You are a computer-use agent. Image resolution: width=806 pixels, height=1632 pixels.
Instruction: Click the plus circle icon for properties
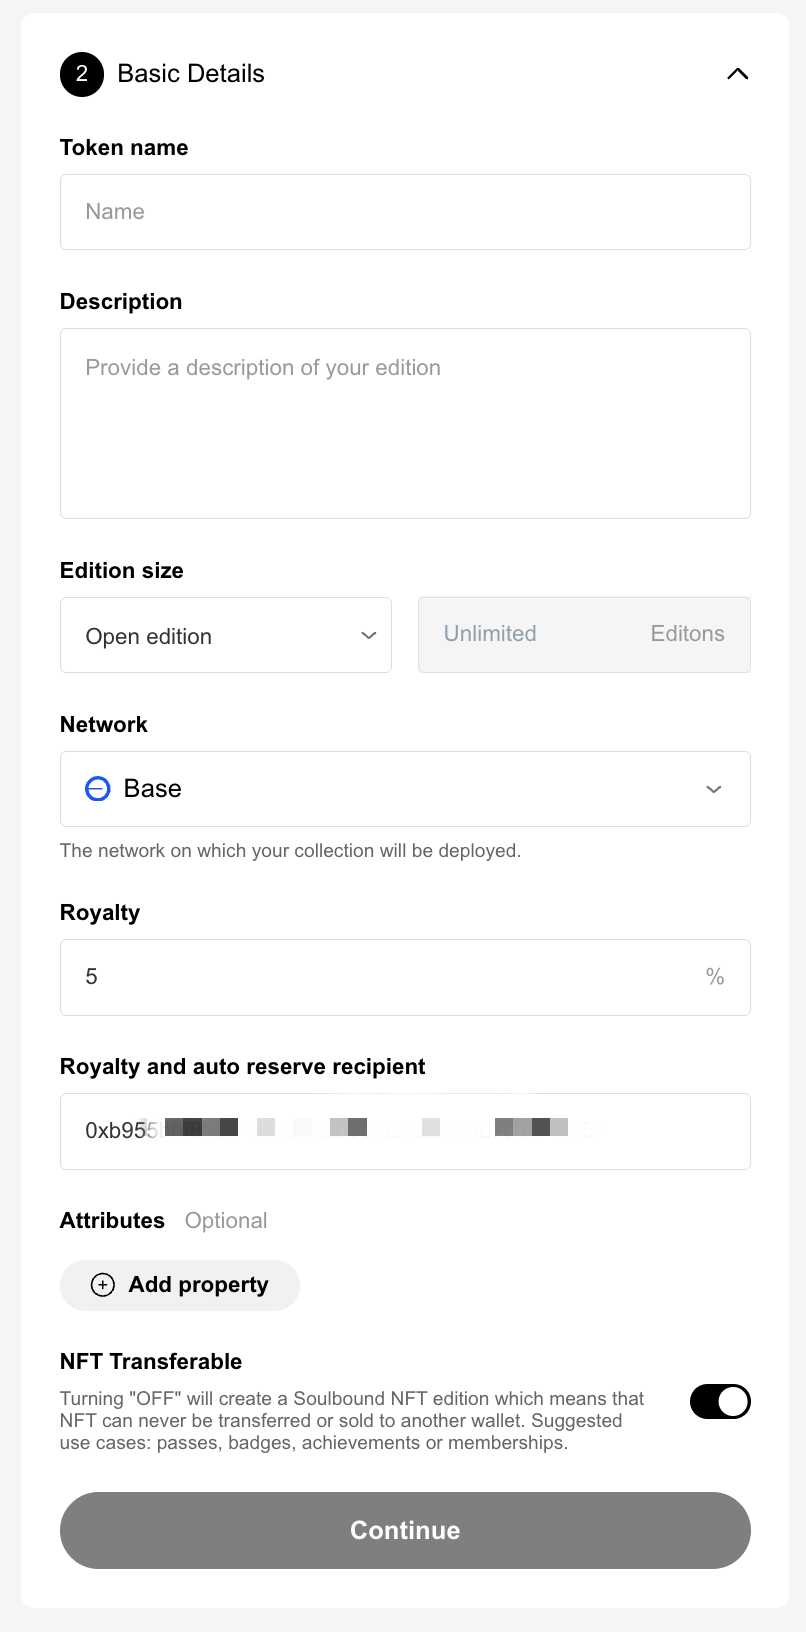pyautogui.click(x=103, y=1285)
